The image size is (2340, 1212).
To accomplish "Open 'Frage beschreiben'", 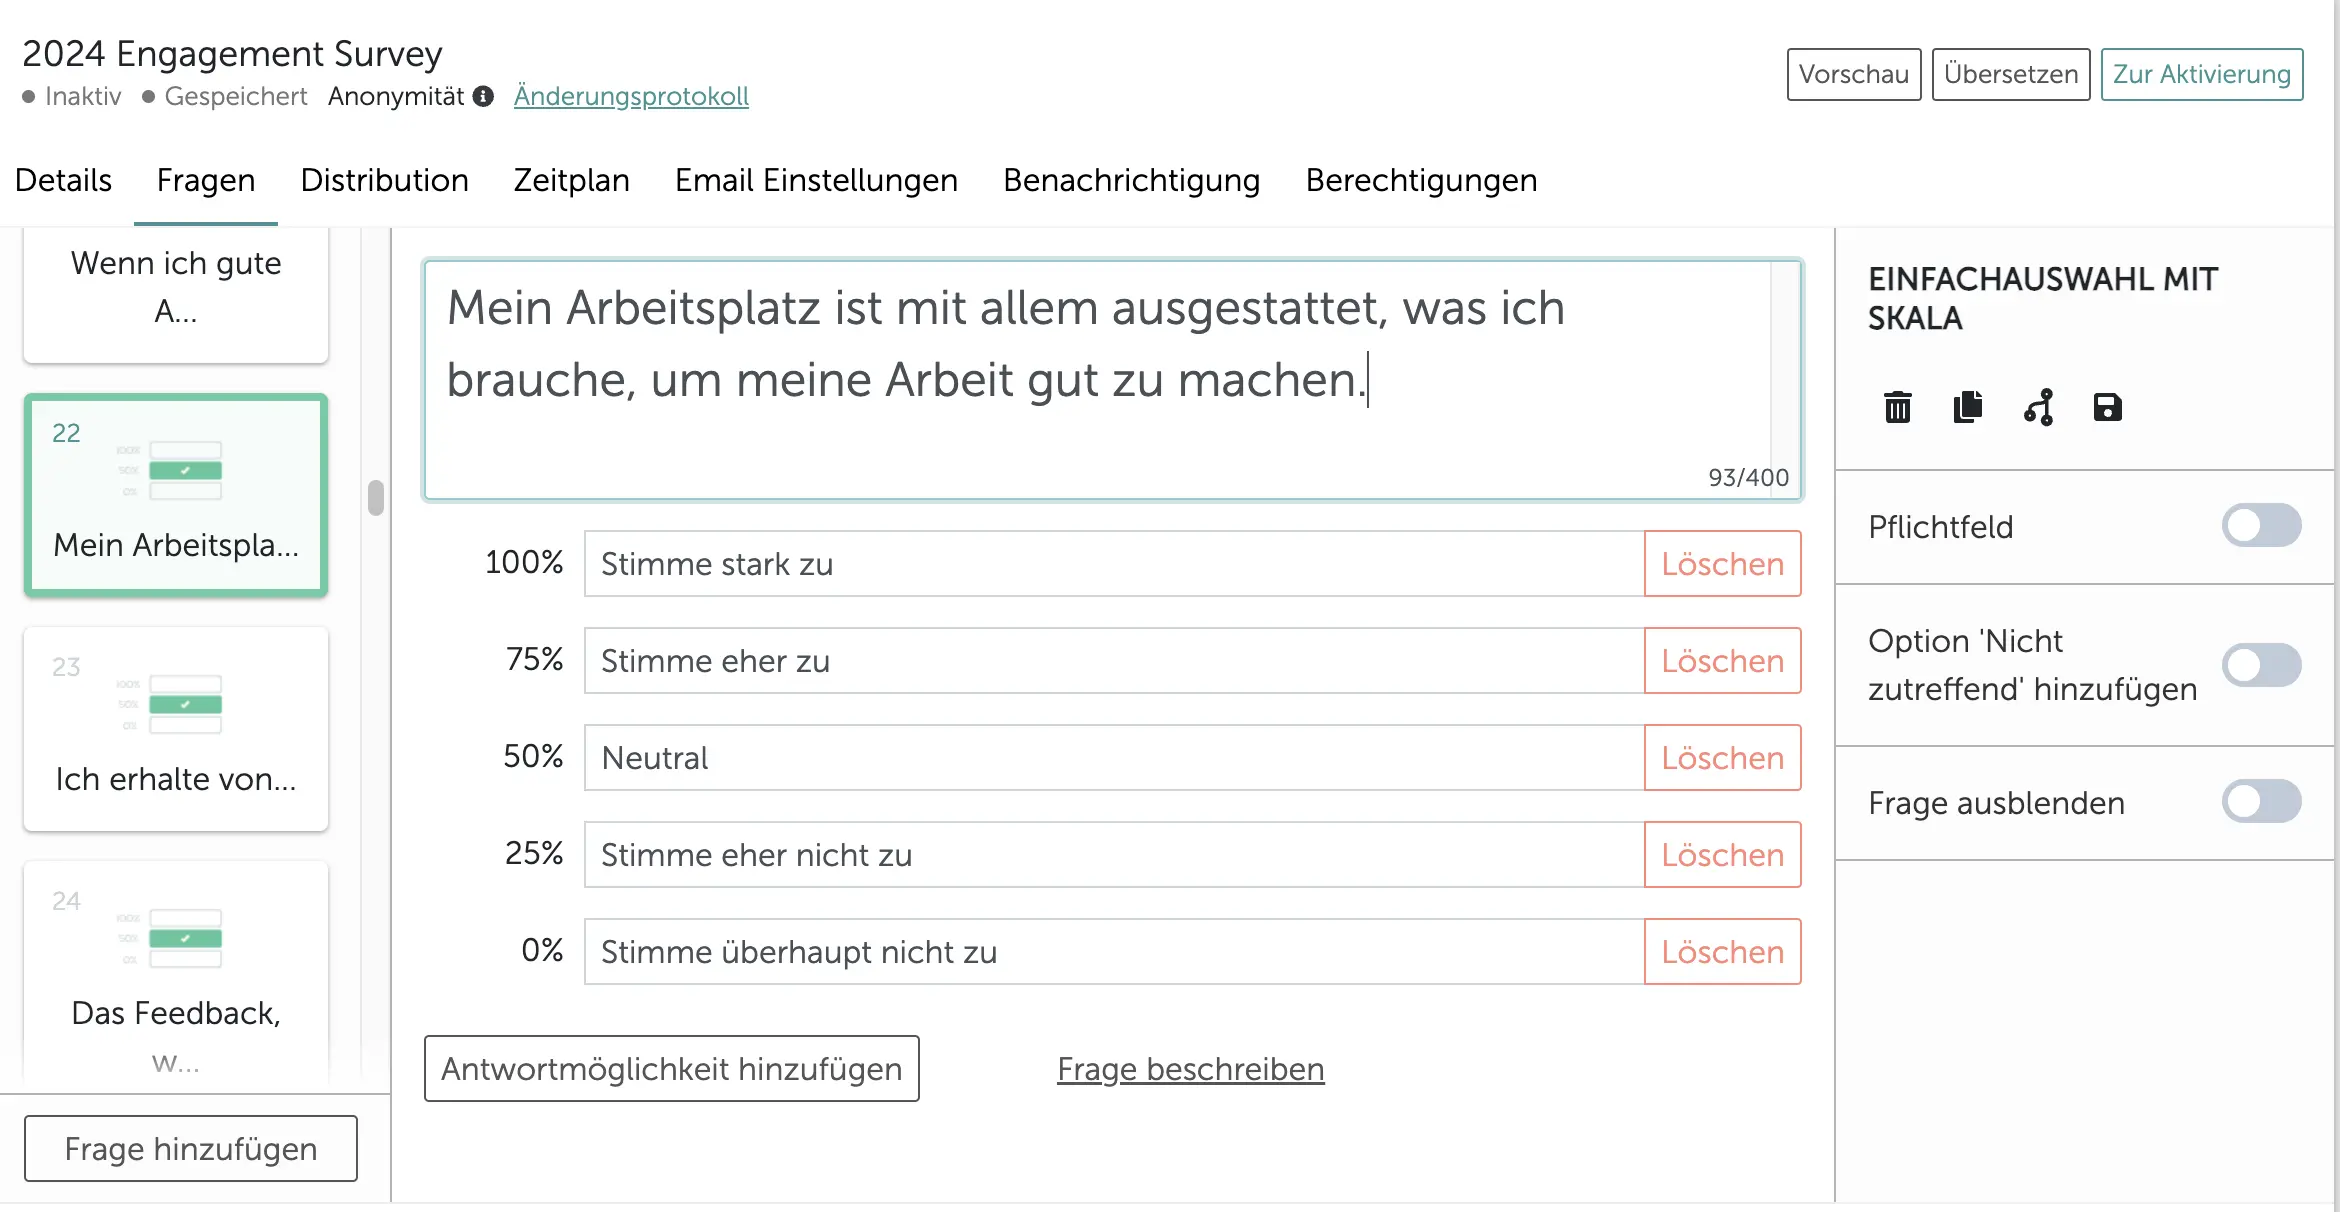I will (1190, 1068).
